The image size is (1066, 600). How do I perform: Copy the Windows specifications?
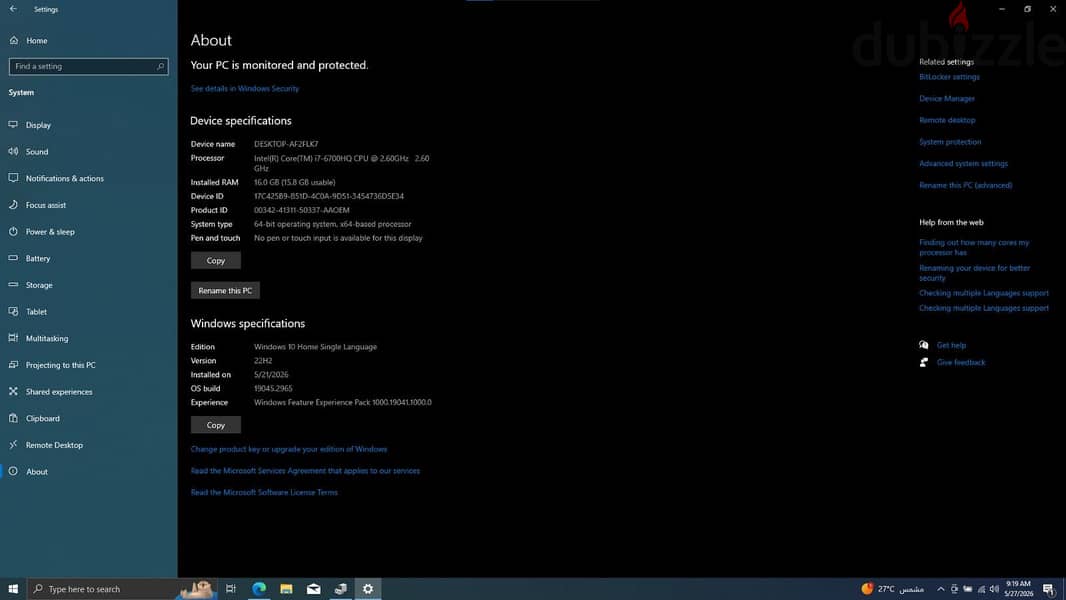point(216,425)
